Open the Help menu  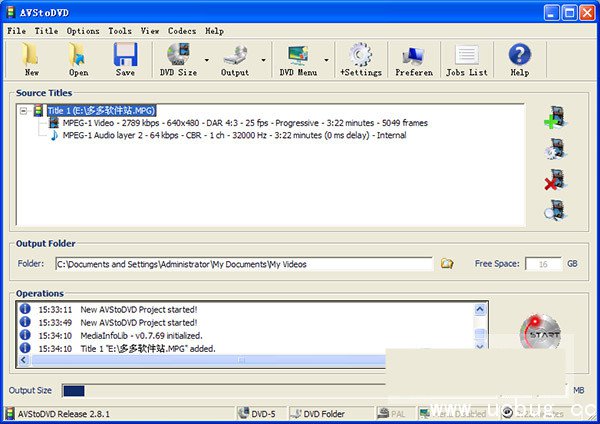point(214,31)
